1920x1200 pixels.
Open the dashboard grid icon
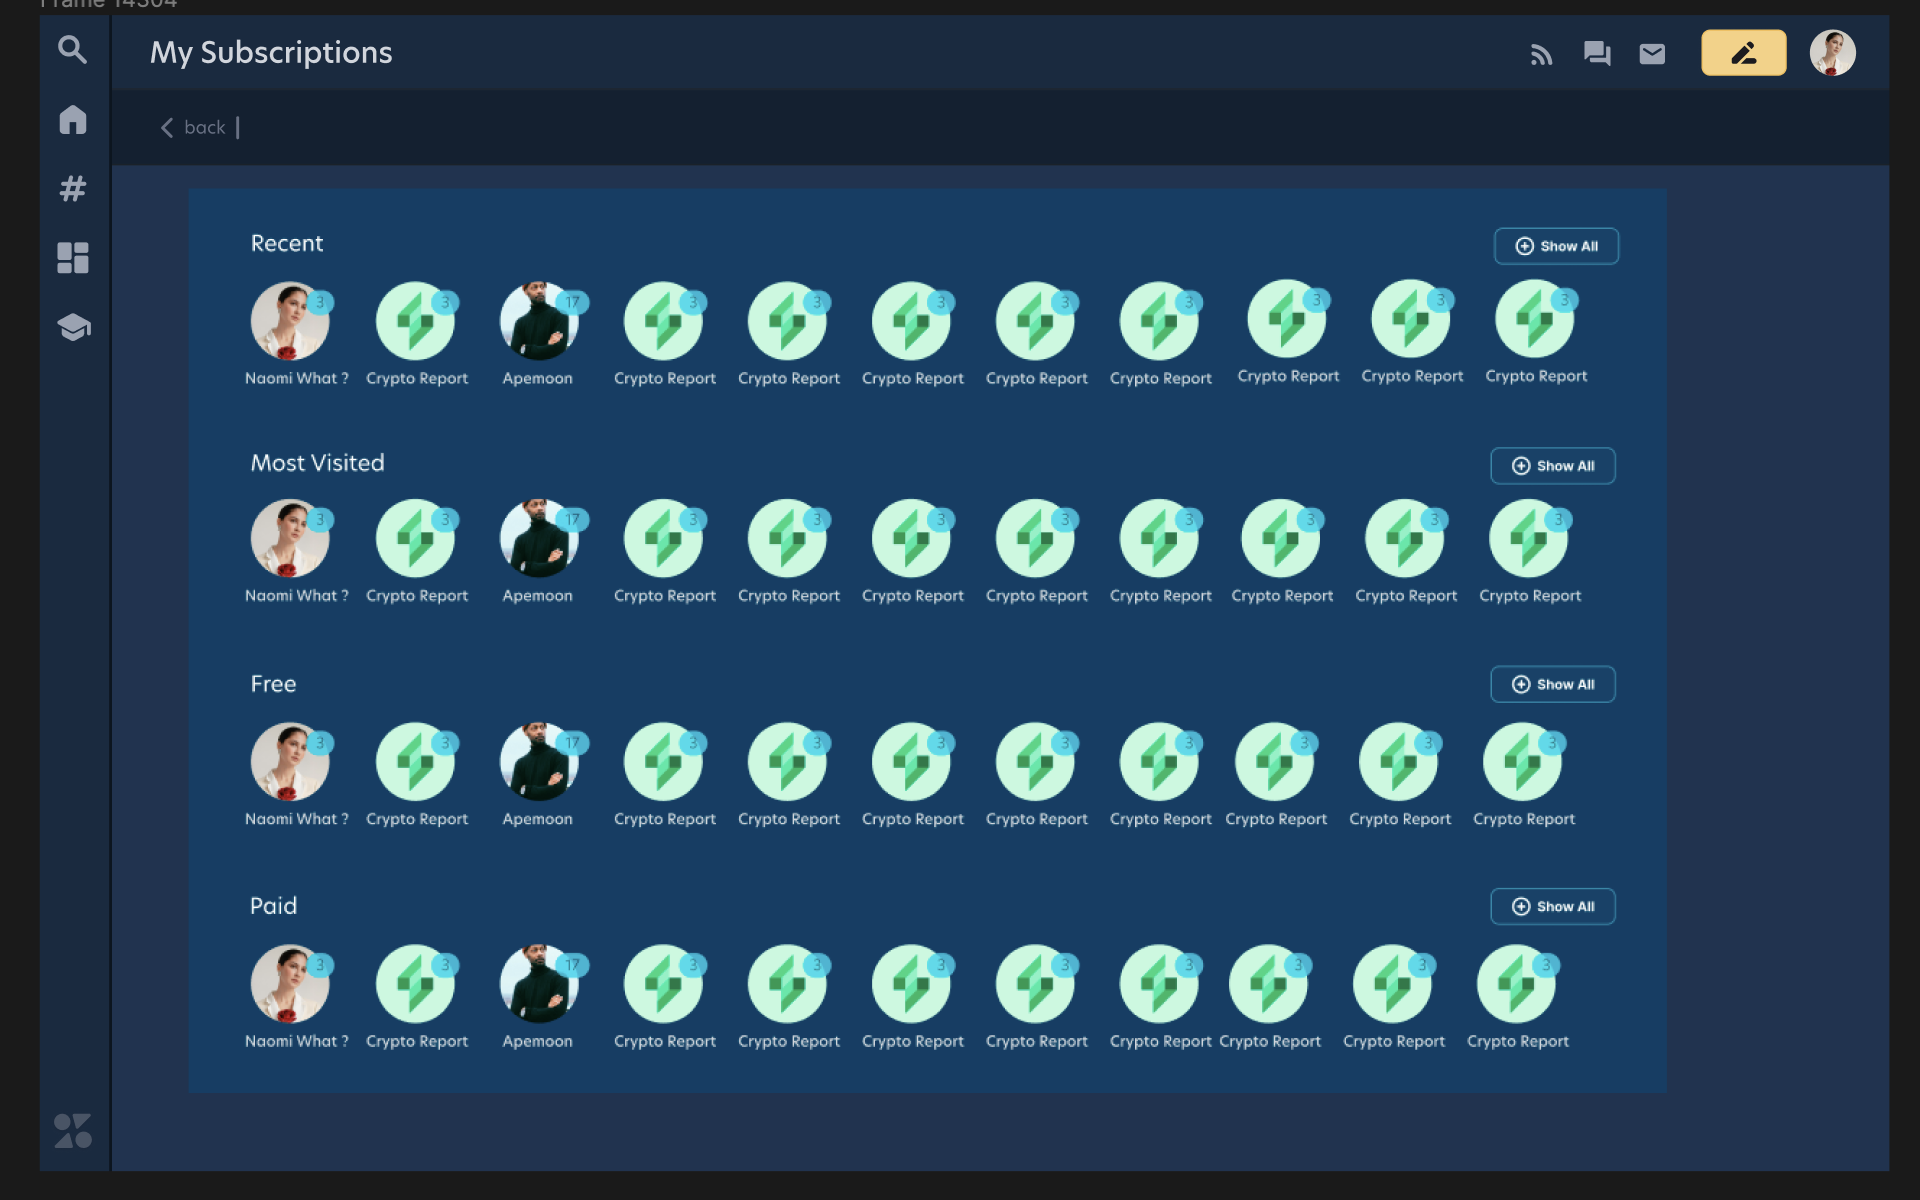72,258
